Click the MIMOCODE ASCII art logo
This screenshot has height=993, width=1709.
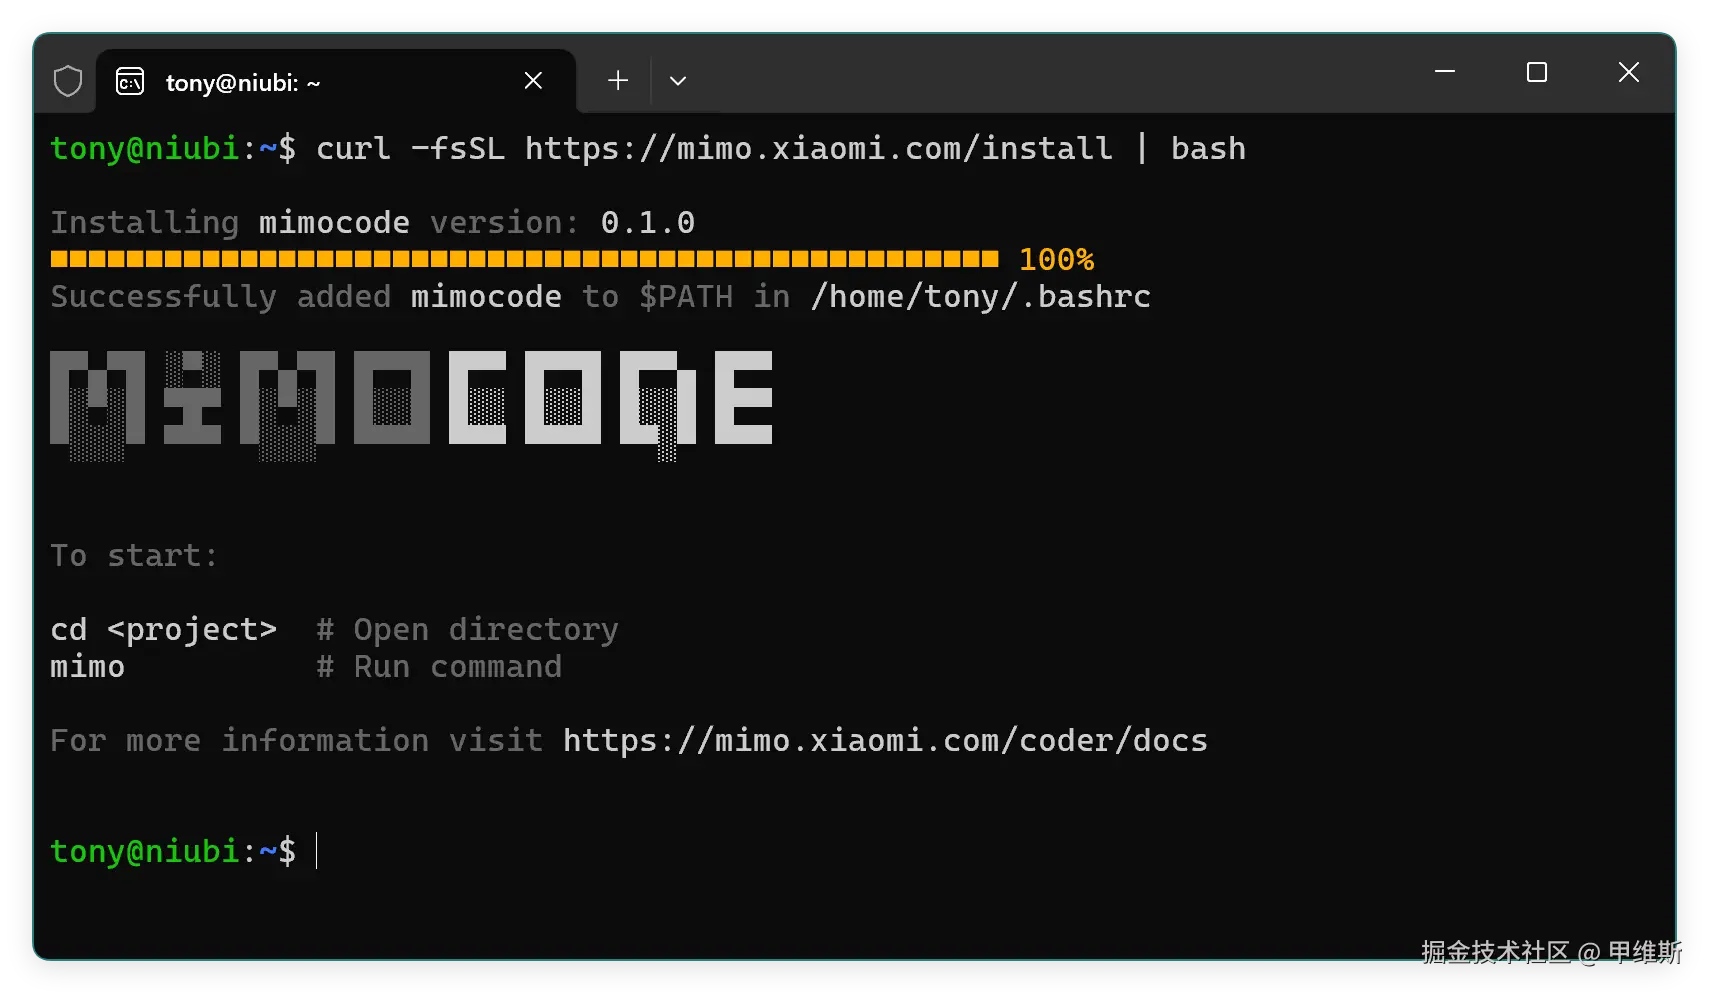click(411, 405)
